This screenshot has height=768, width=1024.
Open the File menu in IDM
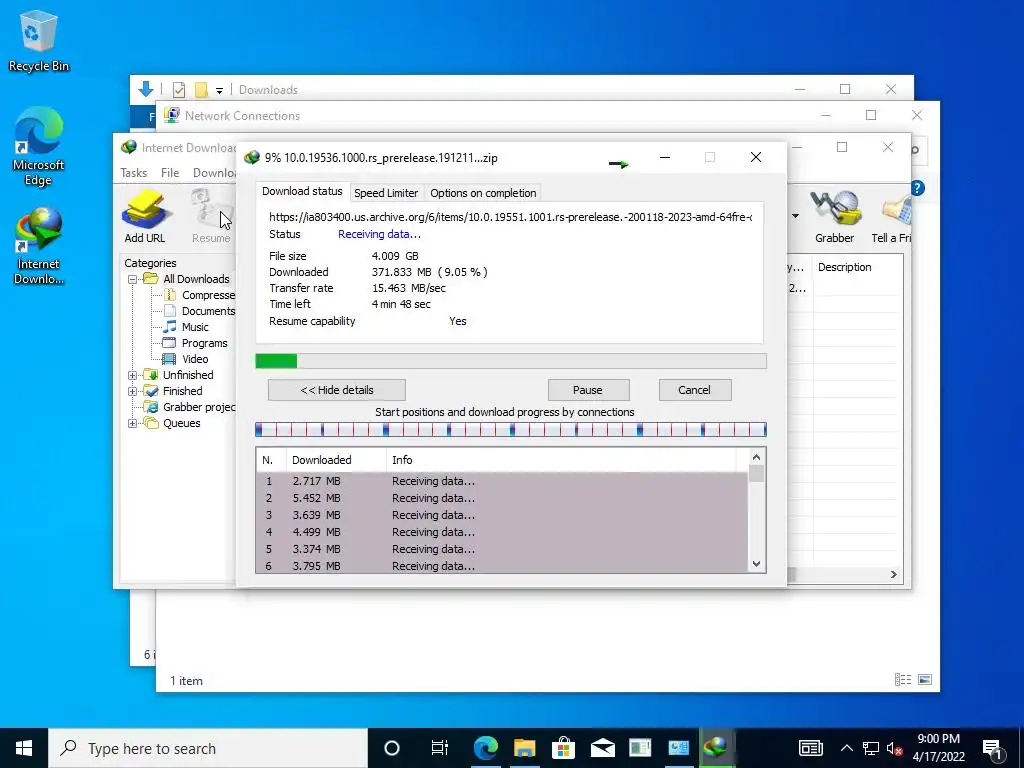point(170,173)
